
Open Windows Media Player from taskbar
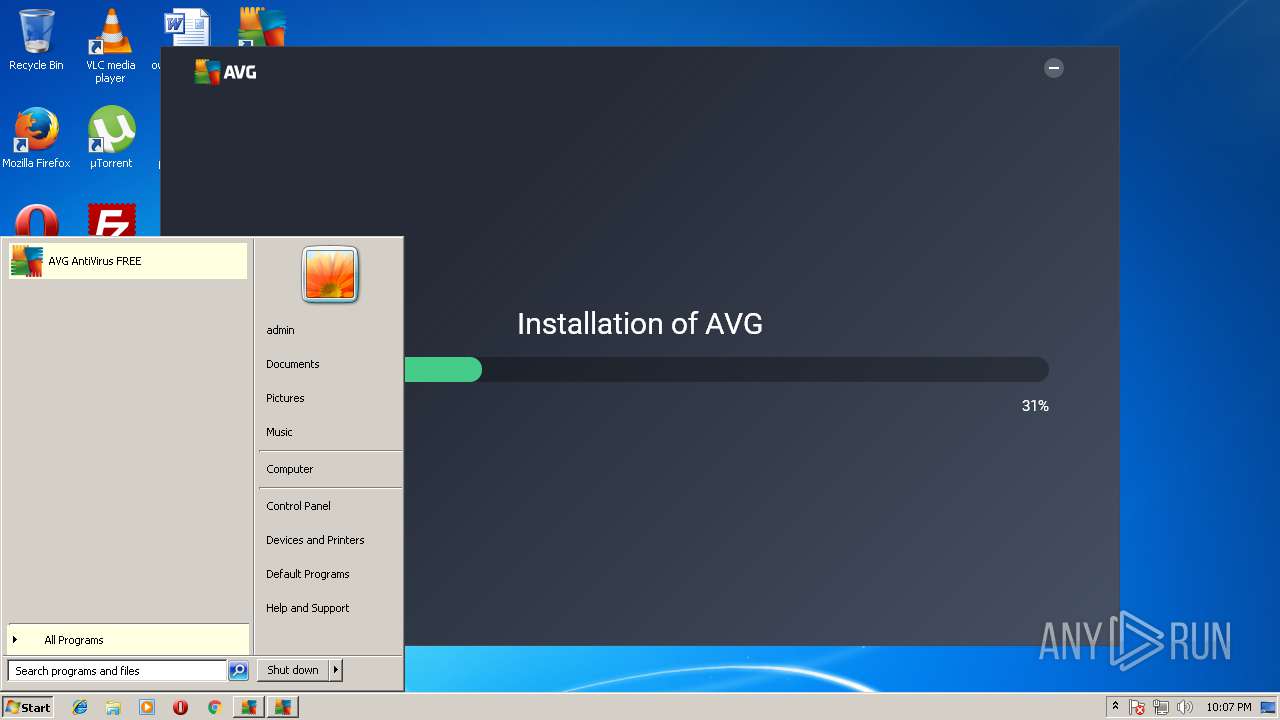click(x=147, y=707)
